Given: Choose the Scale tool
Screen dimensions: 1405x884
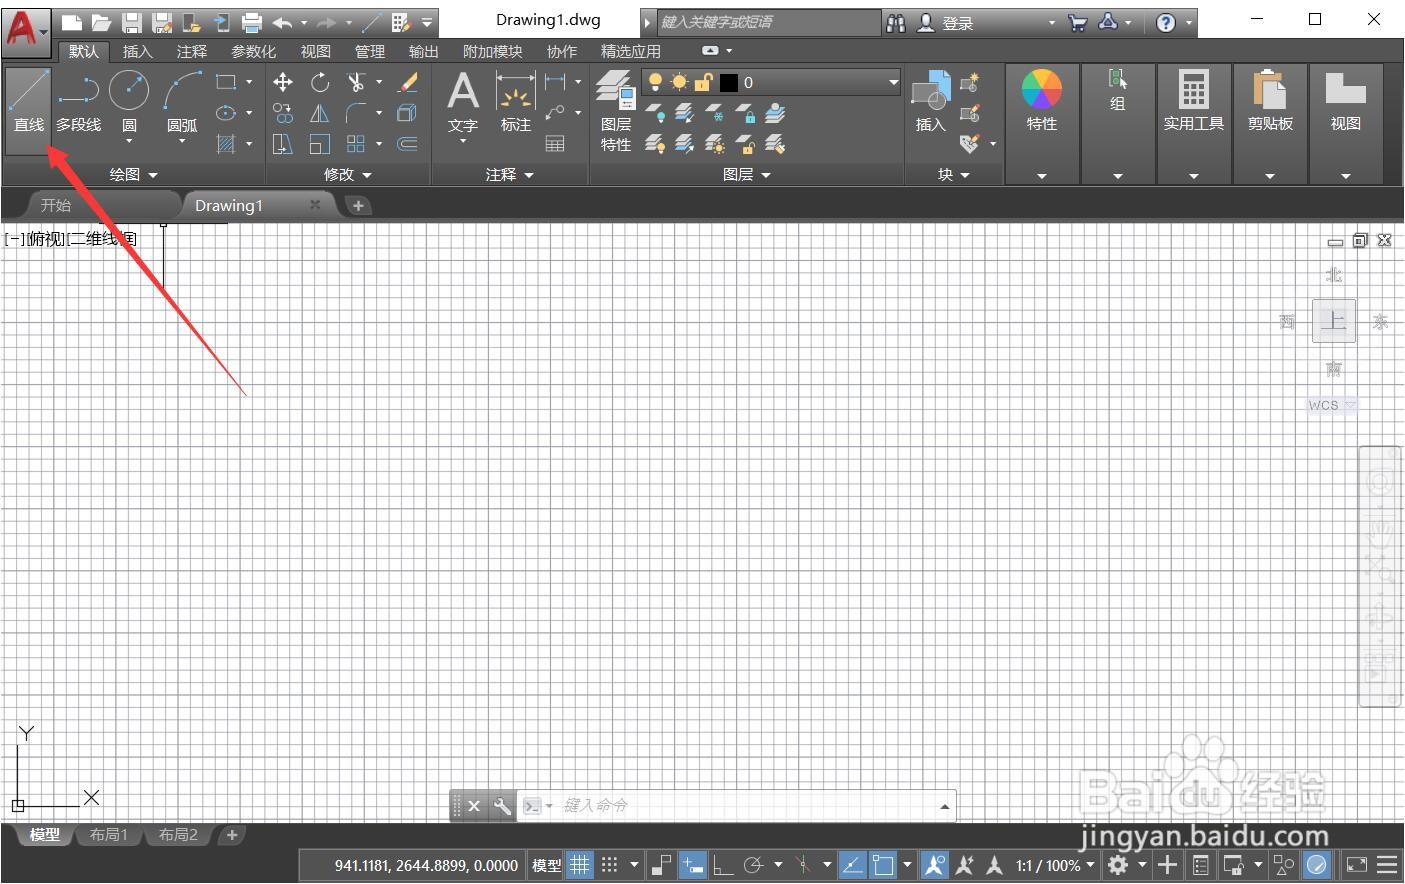Looking at the screenshot, I should (320, 144).
